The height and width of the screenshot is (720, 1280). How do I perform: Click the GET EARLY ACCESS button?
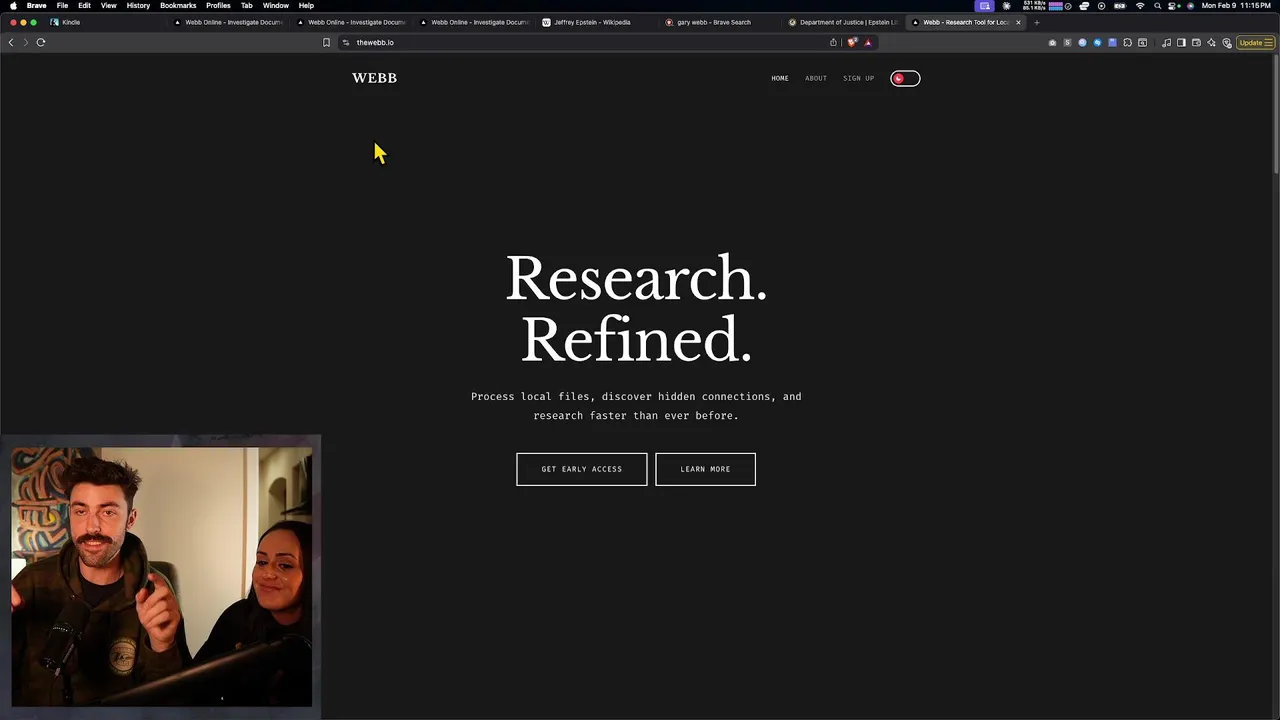[x=582, y=469]
